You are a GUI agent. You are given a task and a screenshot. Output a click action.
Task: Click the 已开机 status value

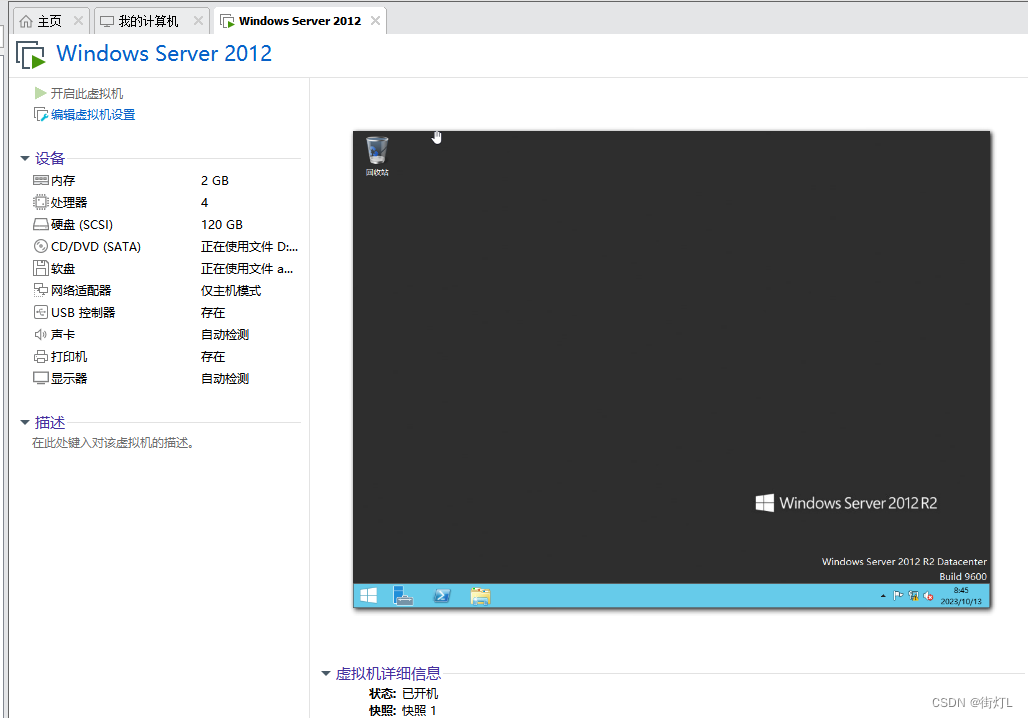pos(420,693)
